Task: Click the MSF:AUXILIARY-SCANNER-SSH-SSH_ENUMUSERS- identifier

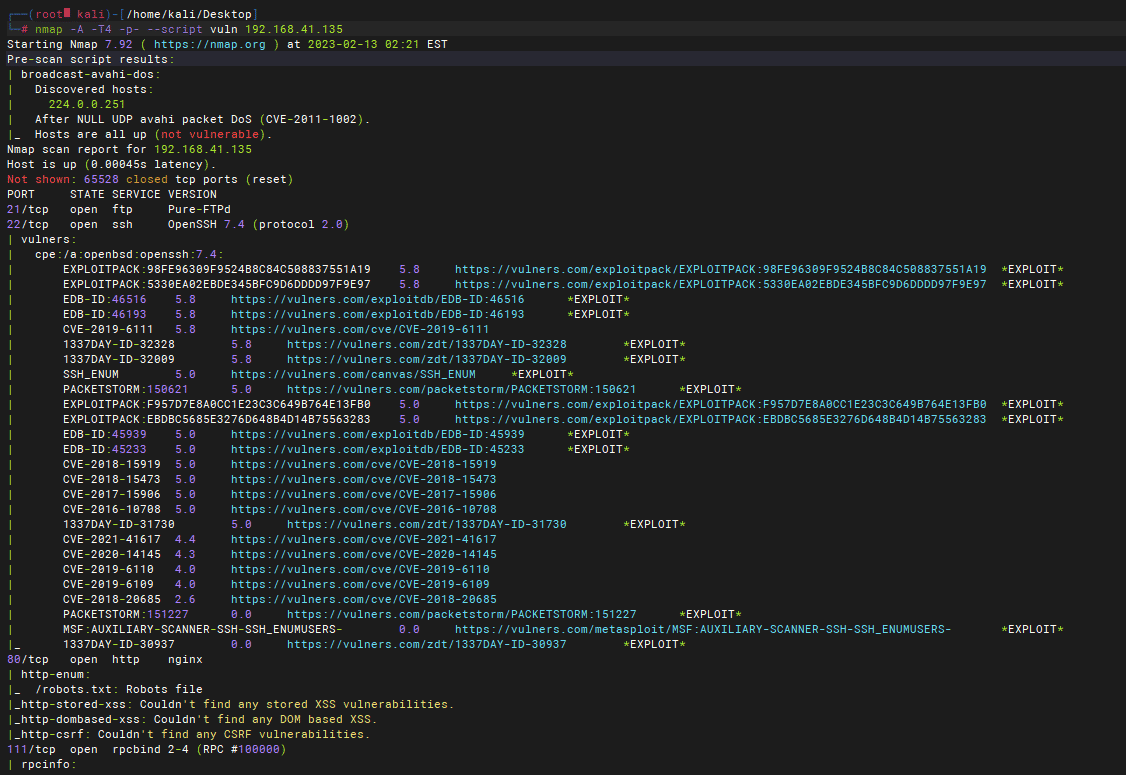Action: click(203, 630)
